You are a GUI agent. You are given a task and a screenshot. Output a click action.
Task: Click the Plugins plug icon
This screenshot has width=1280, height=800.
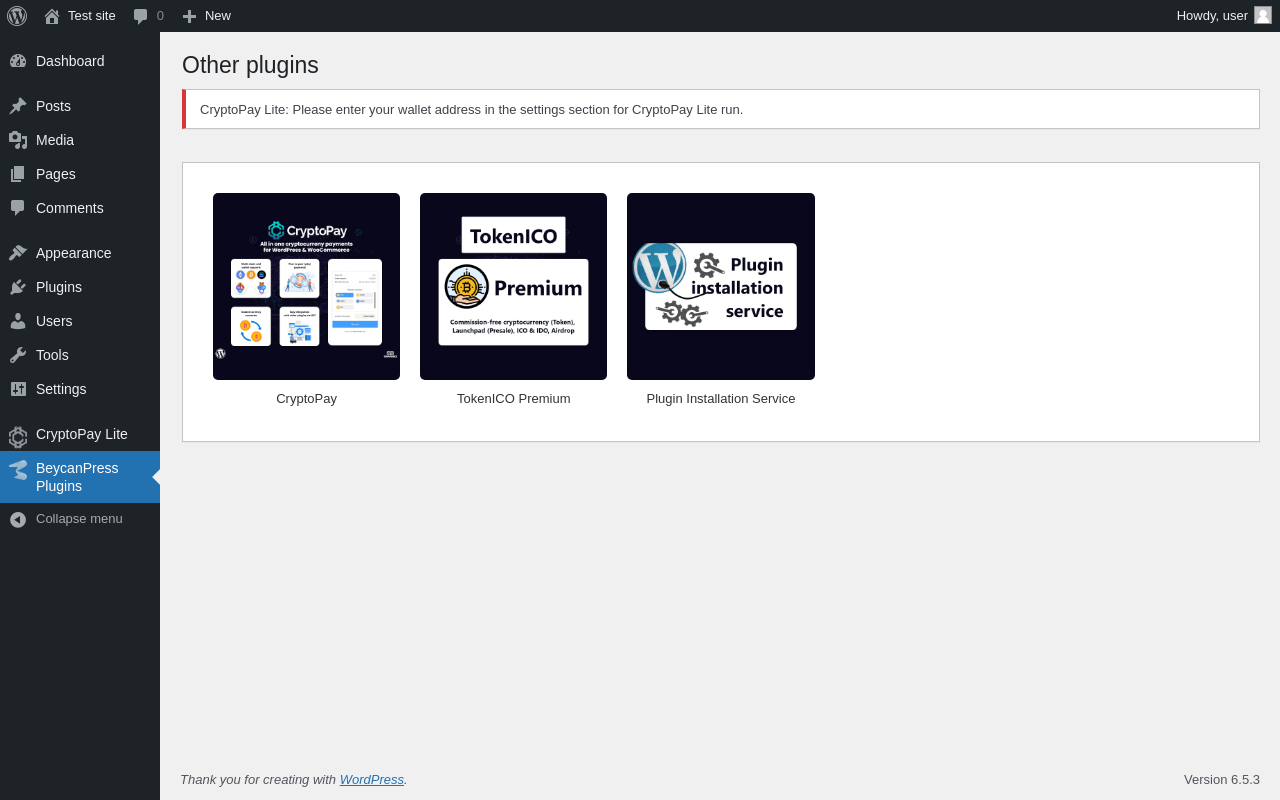[18, 287]
